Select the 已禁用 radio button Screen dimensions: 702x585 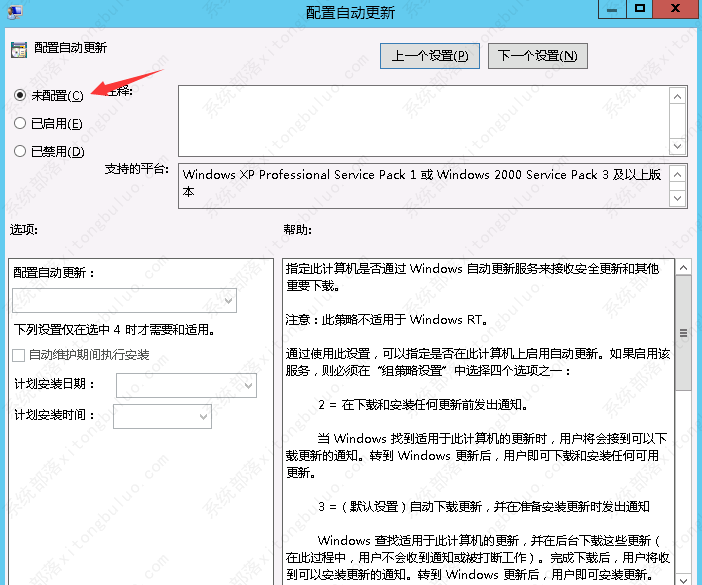pyautogui.click(x=20, y=151)
